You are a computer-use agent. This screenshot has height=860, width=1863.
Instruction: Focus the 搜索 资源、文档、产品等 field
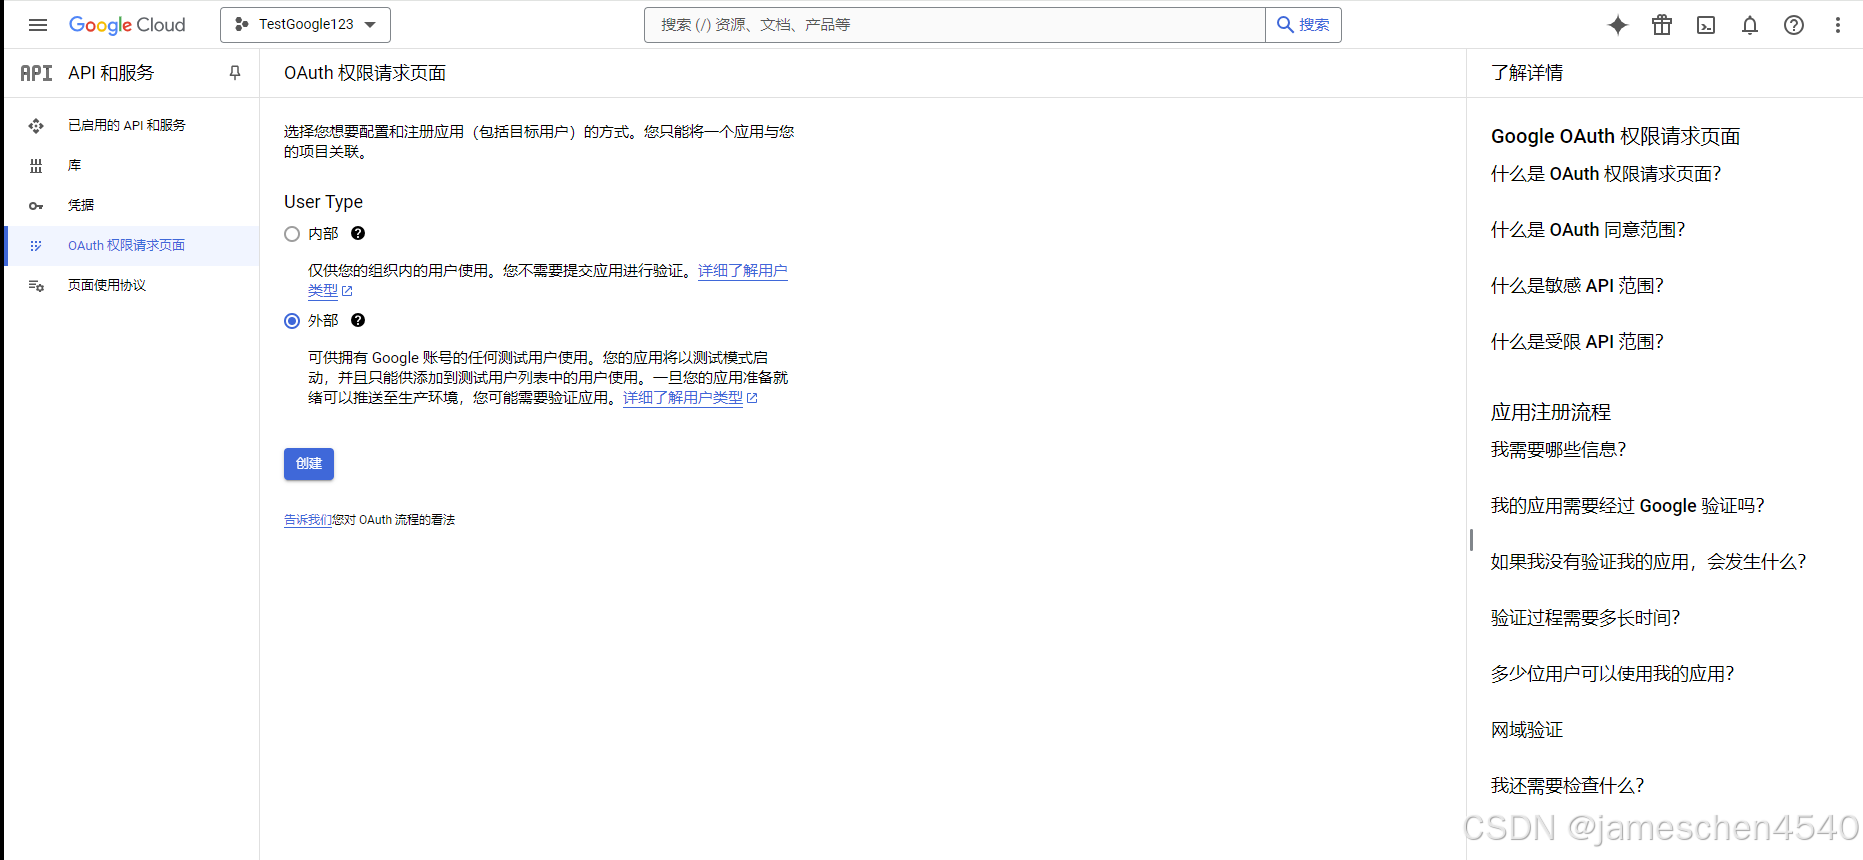click(x=955, y=25)
